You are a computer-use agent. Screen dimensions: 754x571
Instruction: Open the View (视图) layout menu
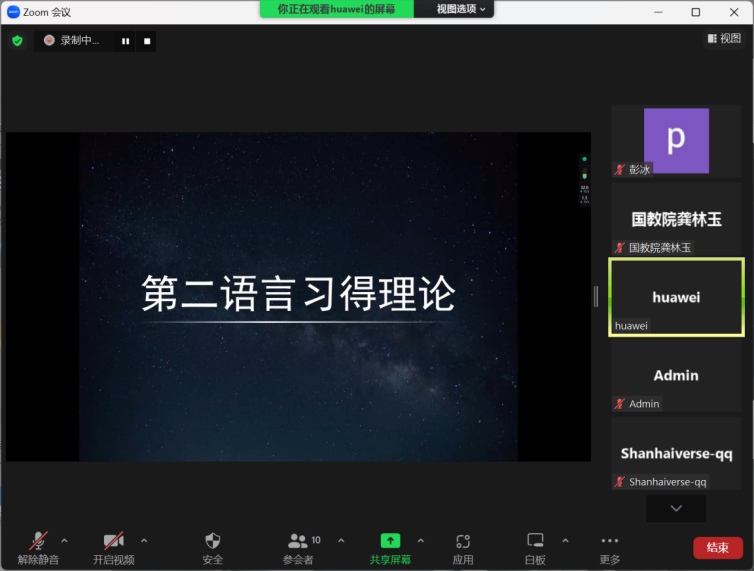(724, 39)
